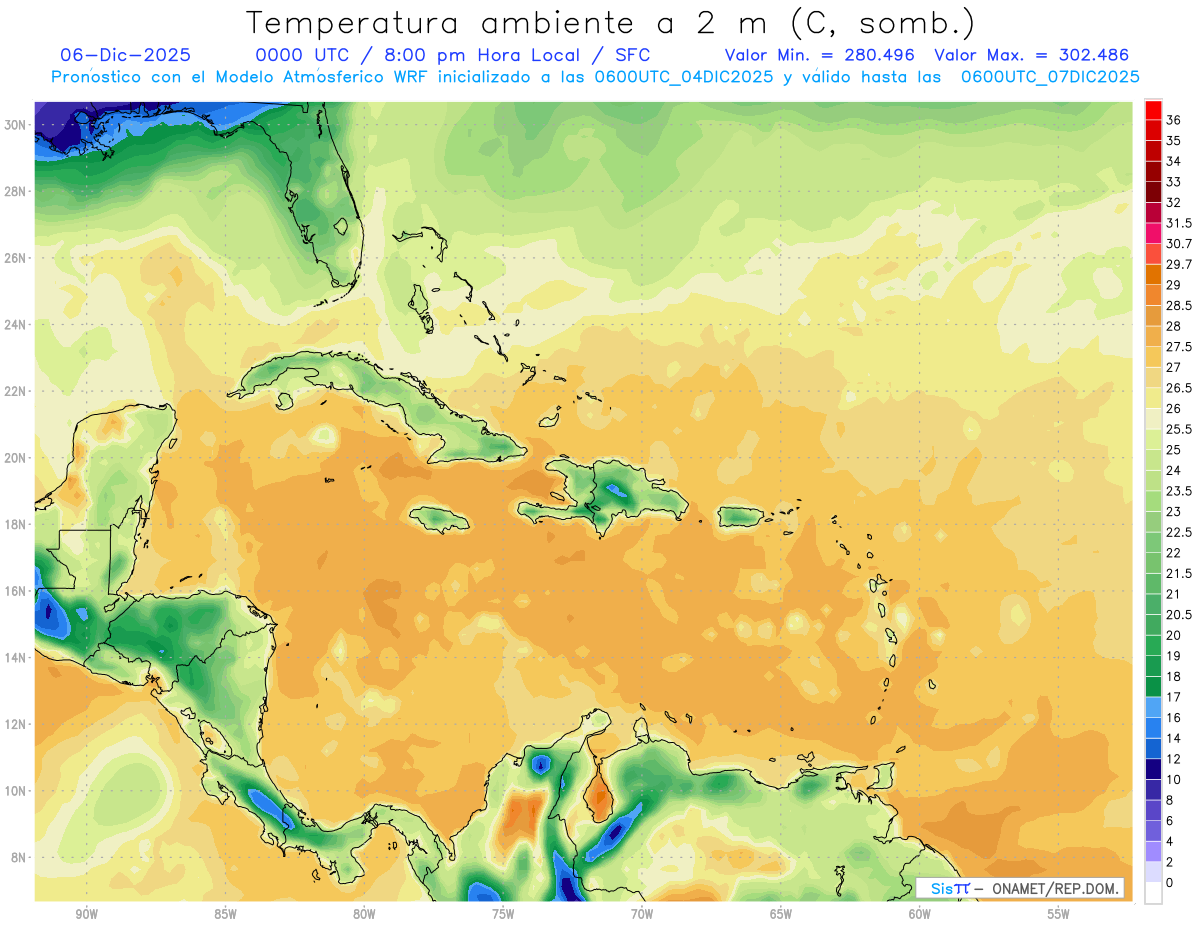This screenshot has width=1200, height=927.
Task: Click the '30N' latitude label
Action: point(17,125)
